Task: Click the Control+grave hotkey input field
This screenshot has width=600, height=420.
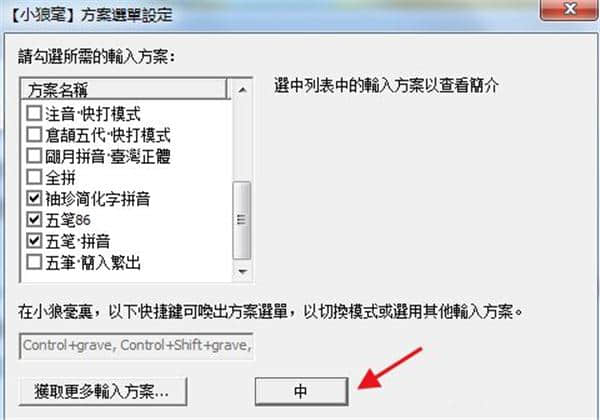Action: pyautogui.click(x=136, y=346)
